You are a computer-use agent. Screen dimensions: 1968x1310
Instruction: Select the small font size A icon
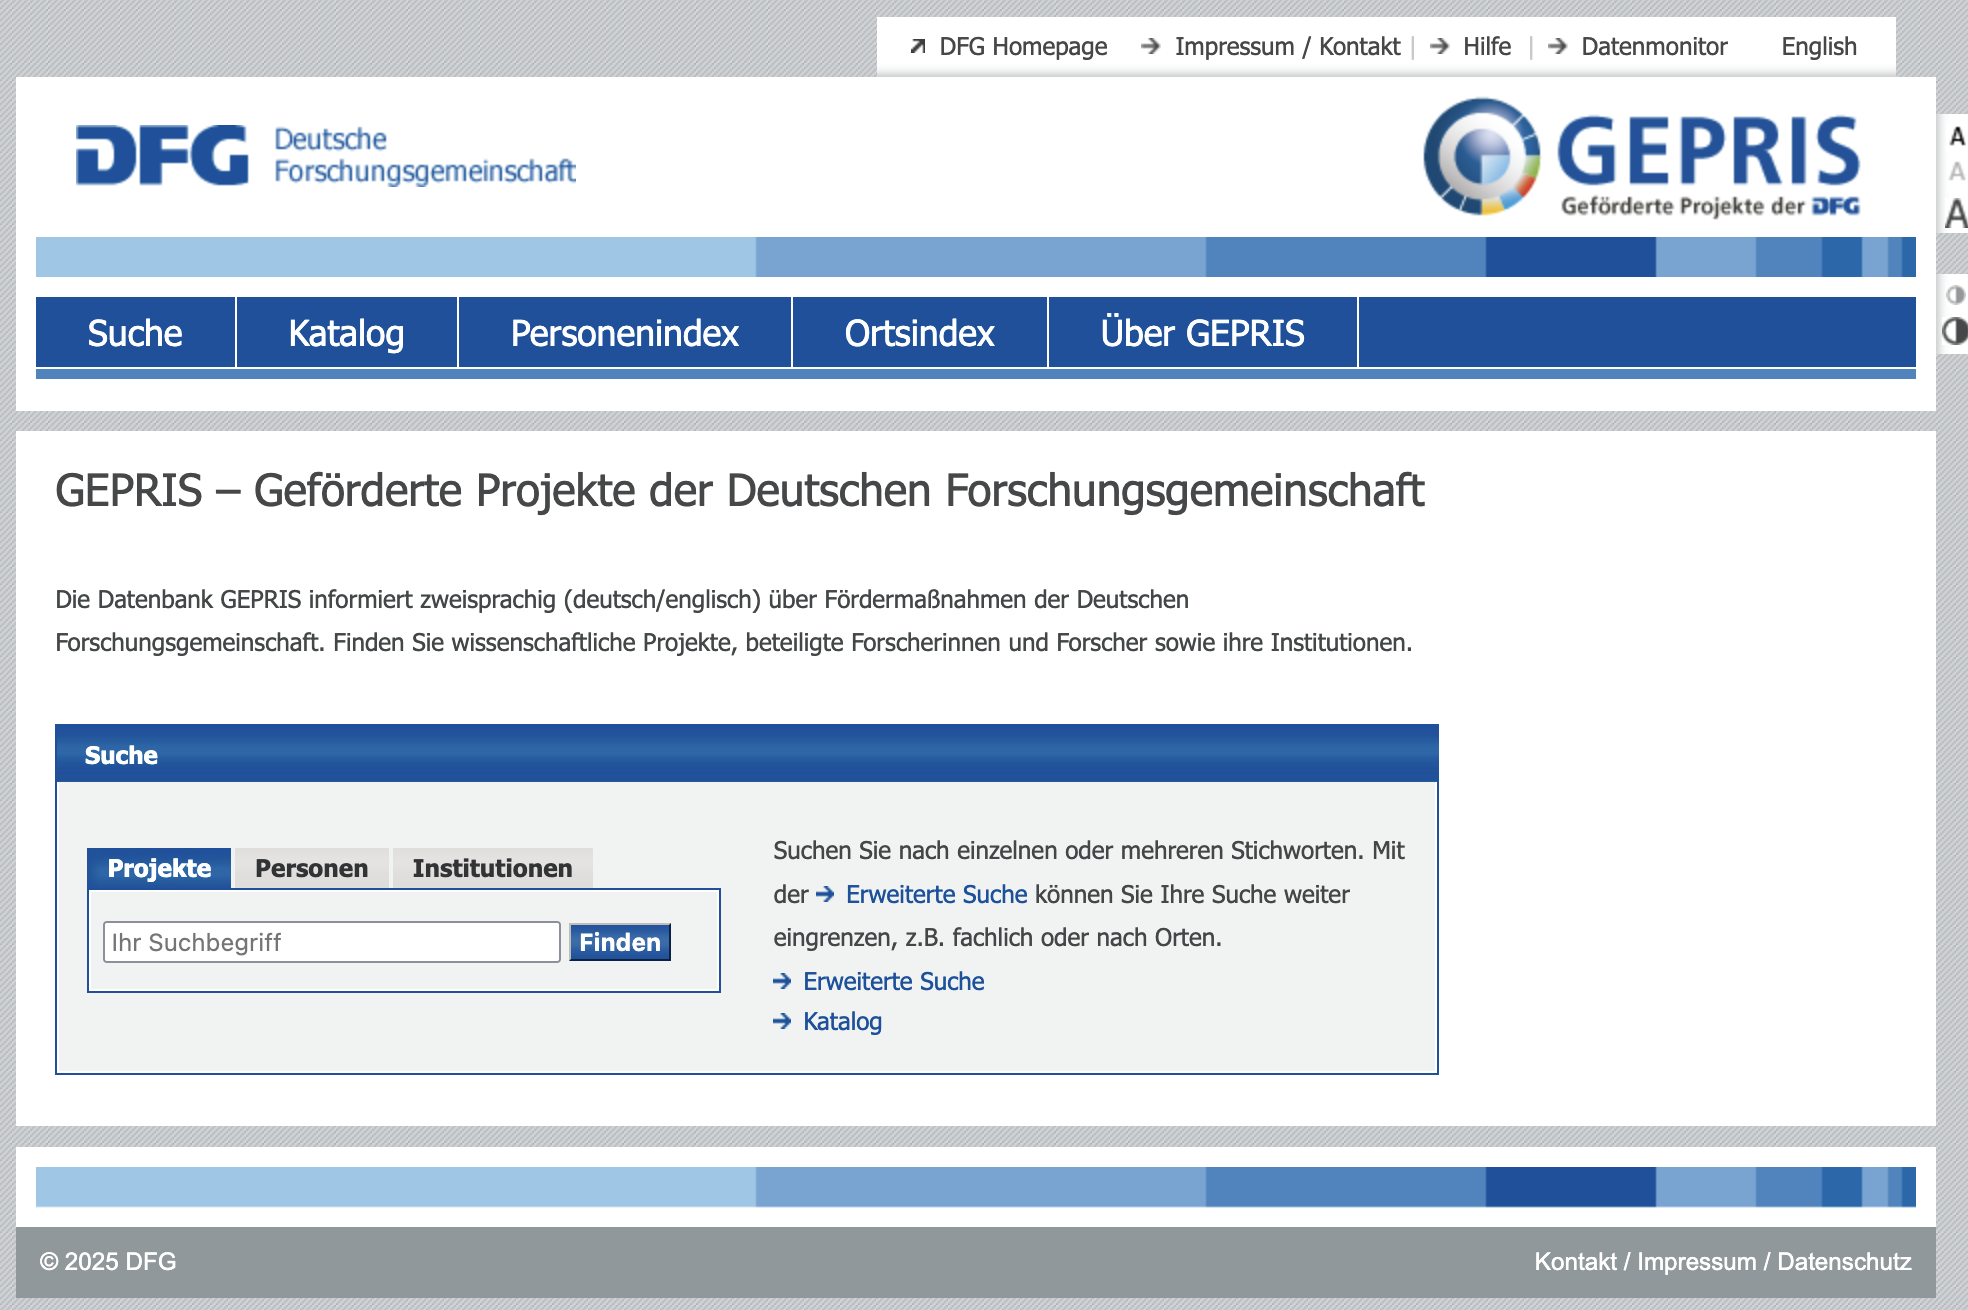(x=1957, y=137)
